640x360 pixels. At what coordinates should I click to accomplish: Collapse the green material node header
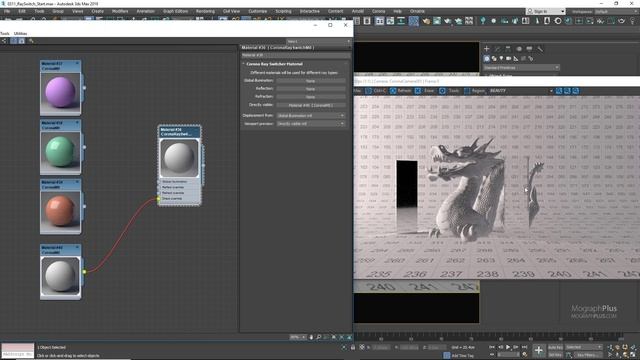click(77, 122)
